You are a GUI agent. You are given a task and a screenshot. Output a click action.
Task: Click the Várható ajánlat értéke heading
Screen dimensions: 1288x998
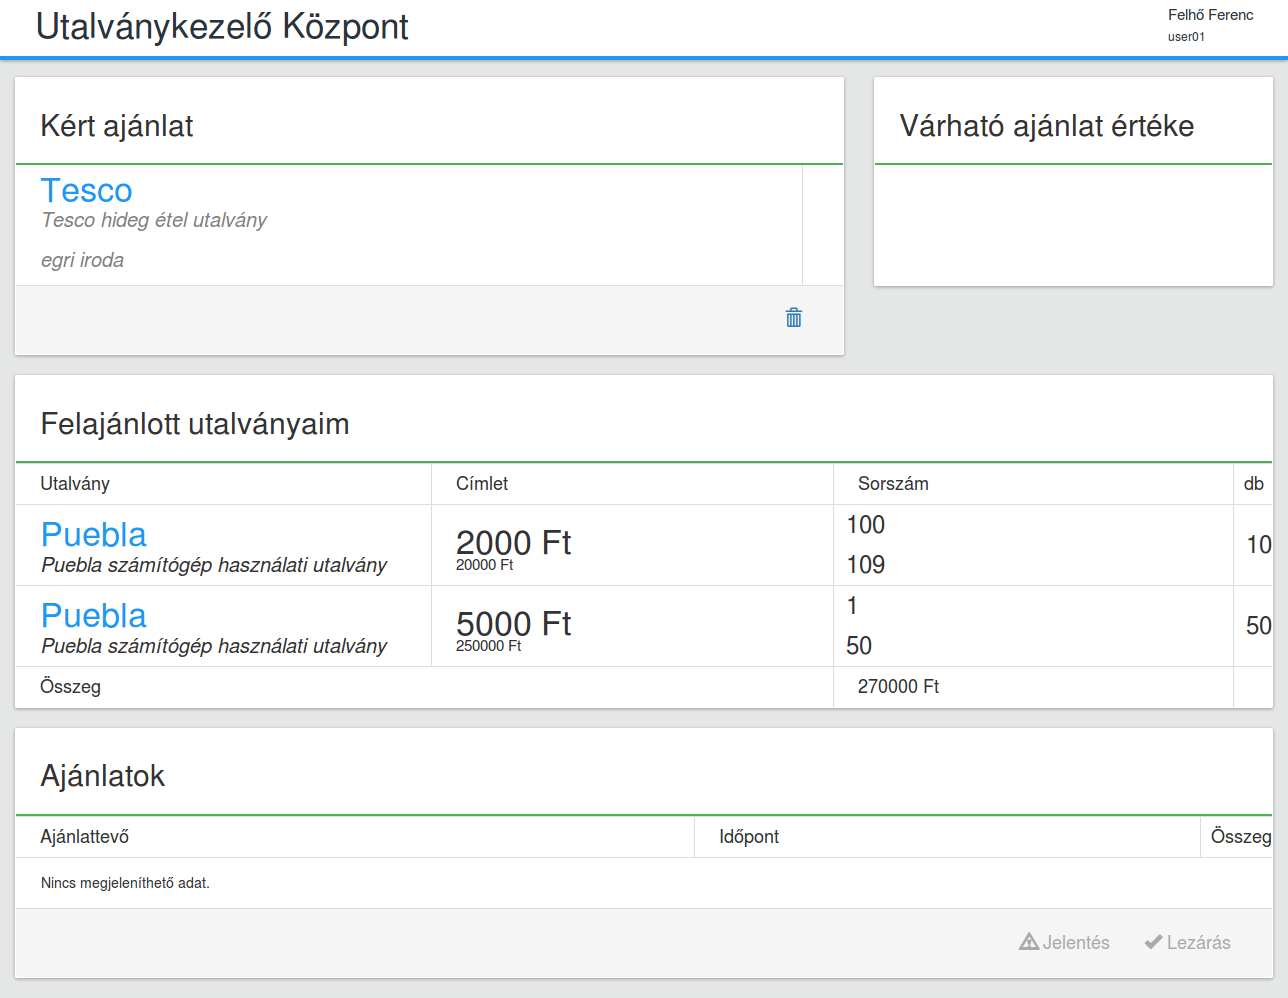click(1046, 126)
